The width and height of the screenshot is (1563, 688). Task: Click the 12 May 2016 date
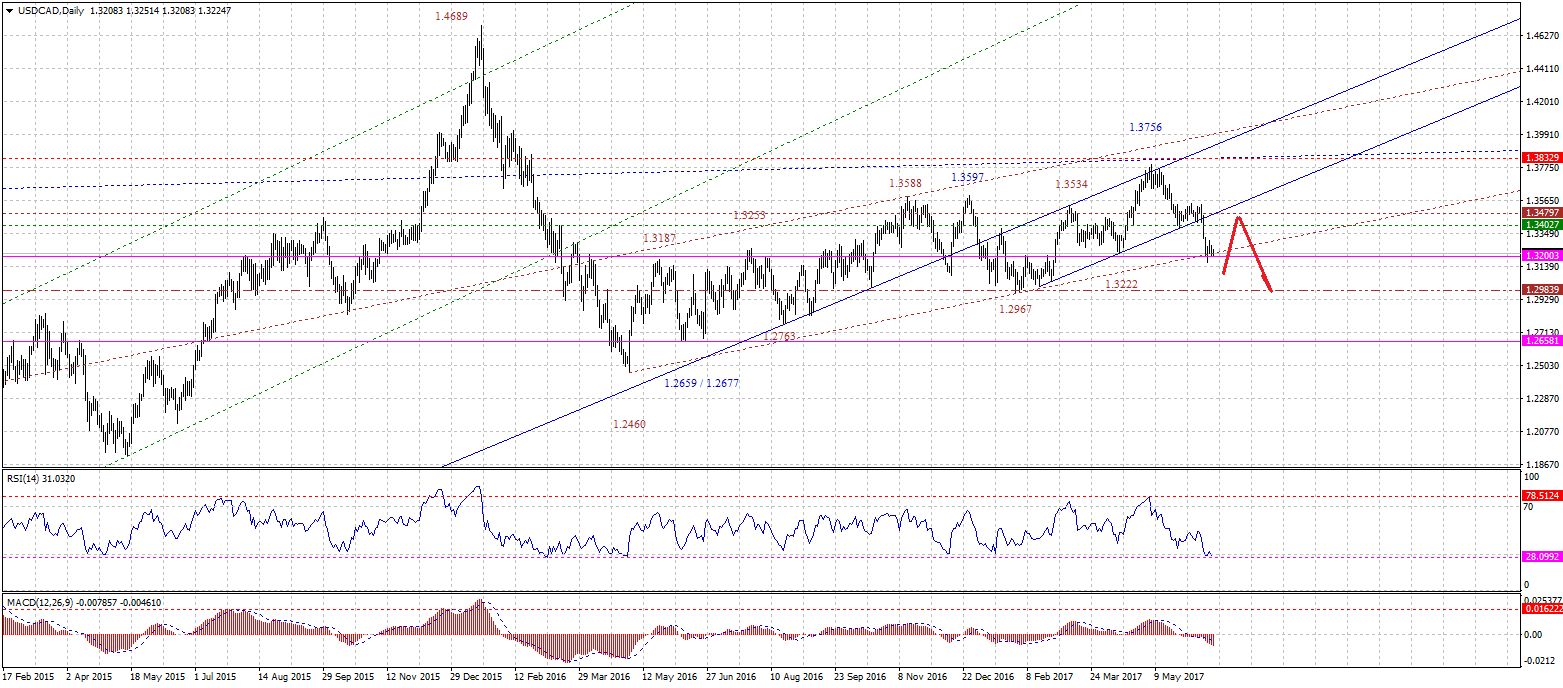coord(668,677)
